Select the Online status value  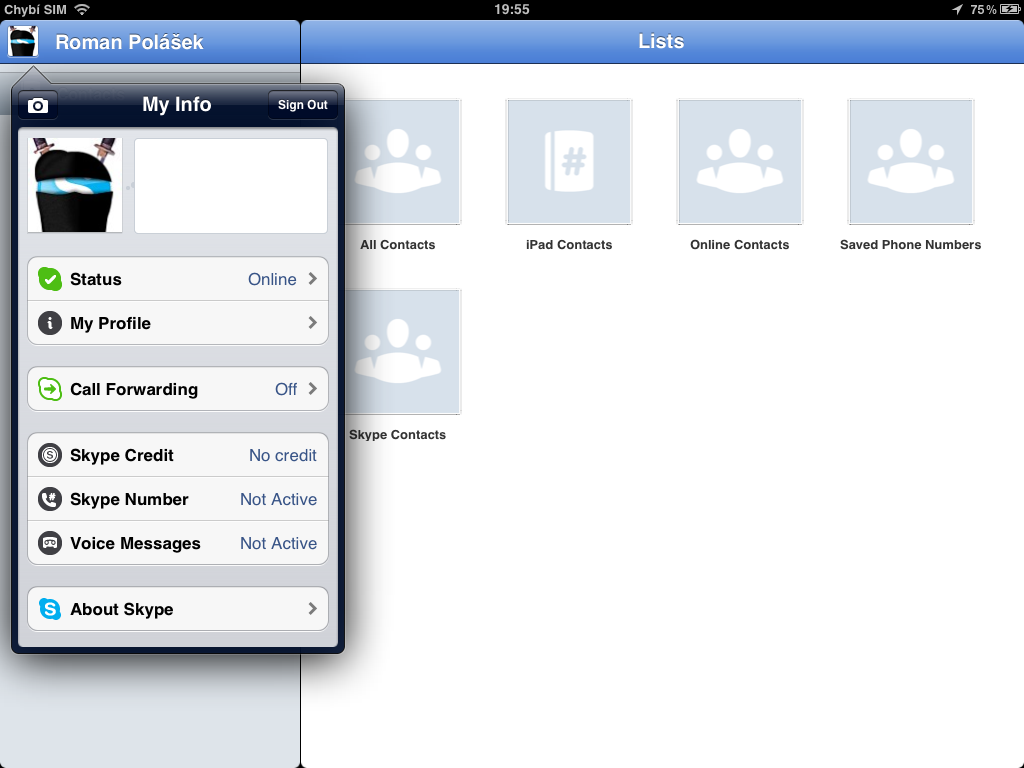(x=272, y=280)
